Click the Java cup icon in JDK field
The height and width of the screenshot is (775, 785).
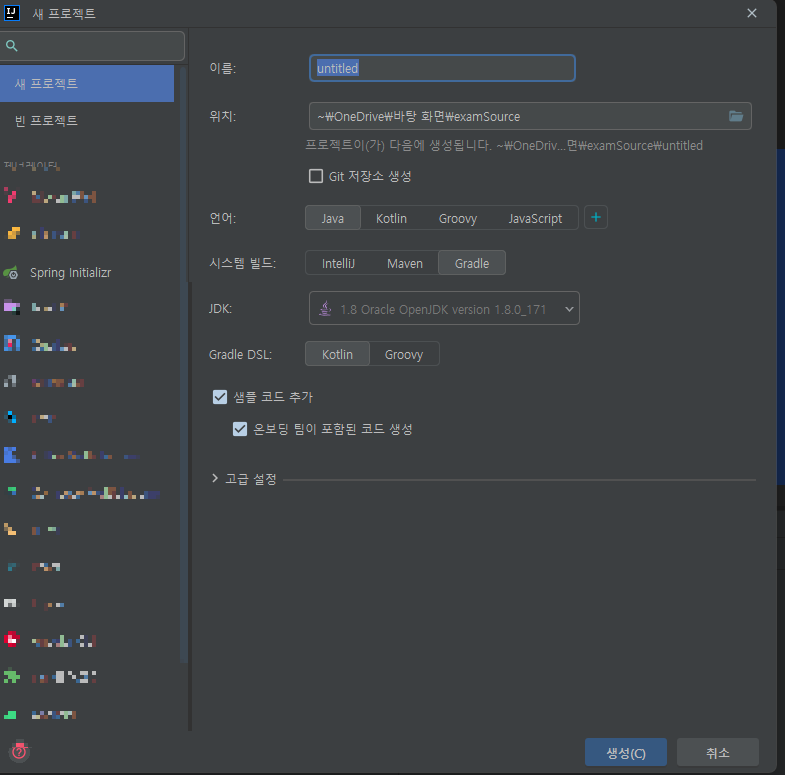point(325,308)
